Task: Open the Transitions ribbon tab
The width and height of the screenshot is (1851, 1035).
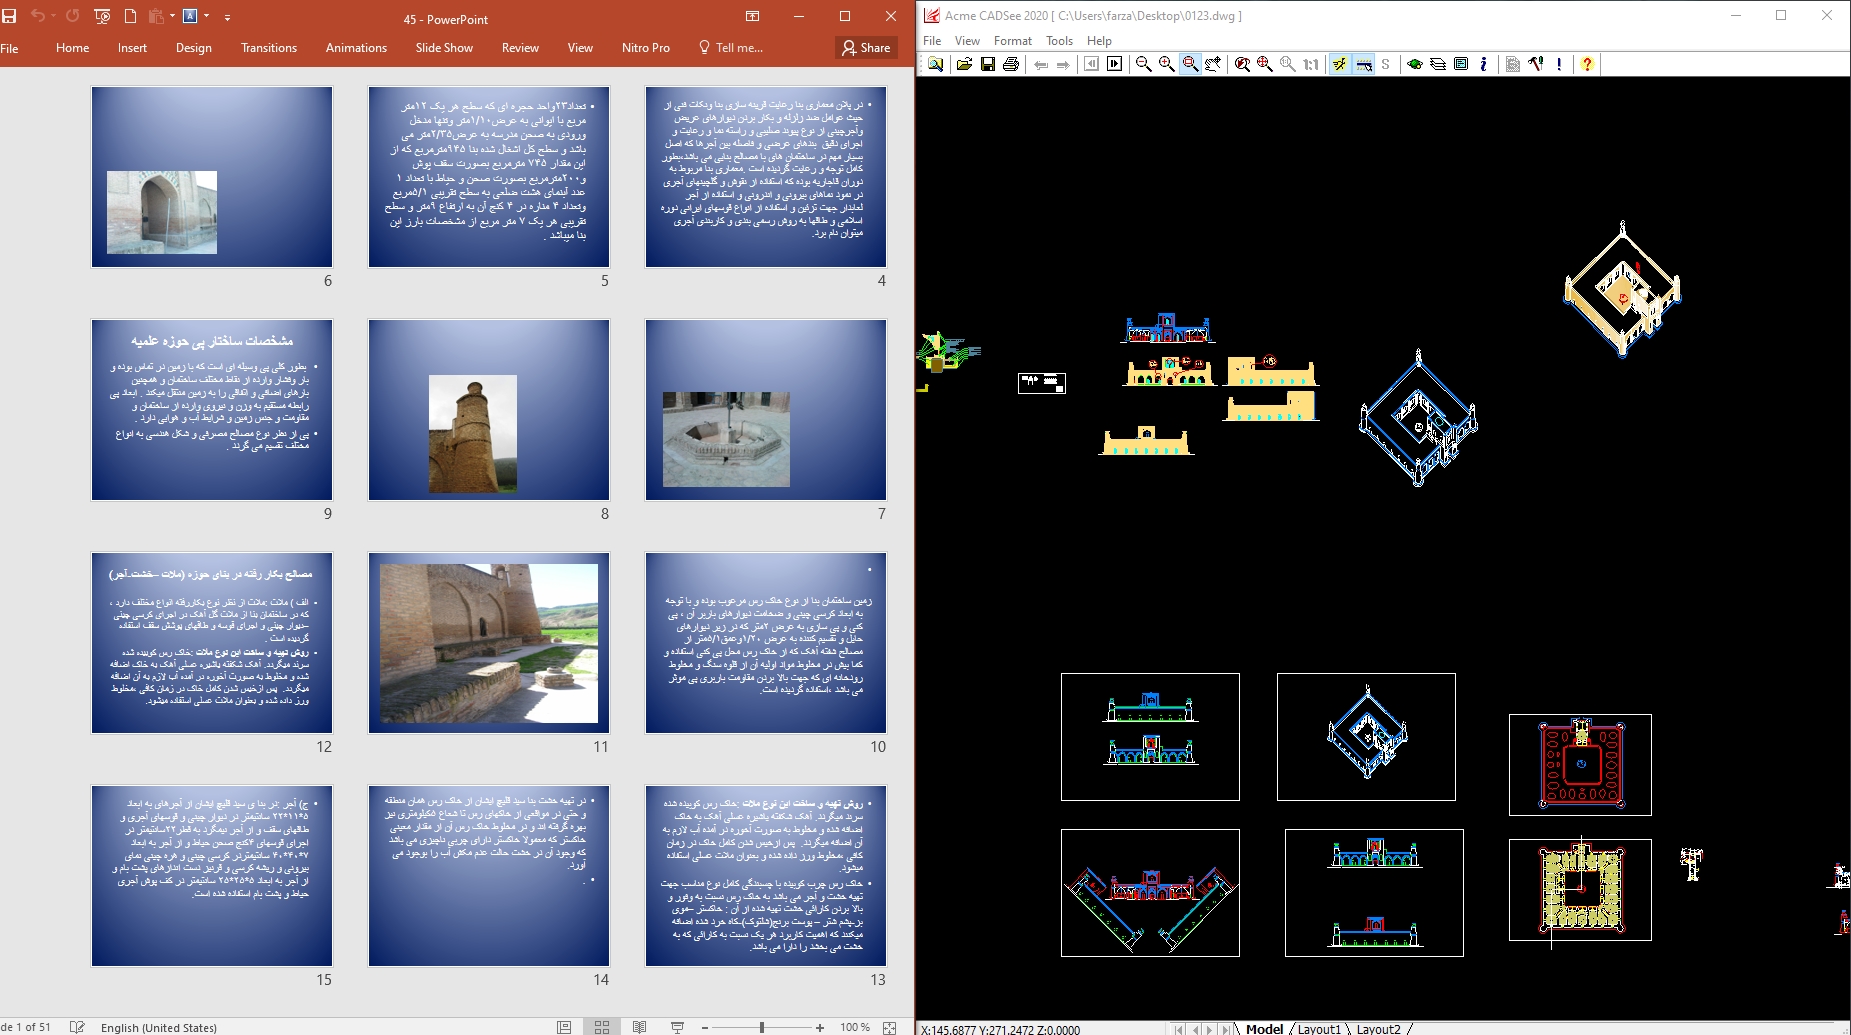Action: click(268, 48)
